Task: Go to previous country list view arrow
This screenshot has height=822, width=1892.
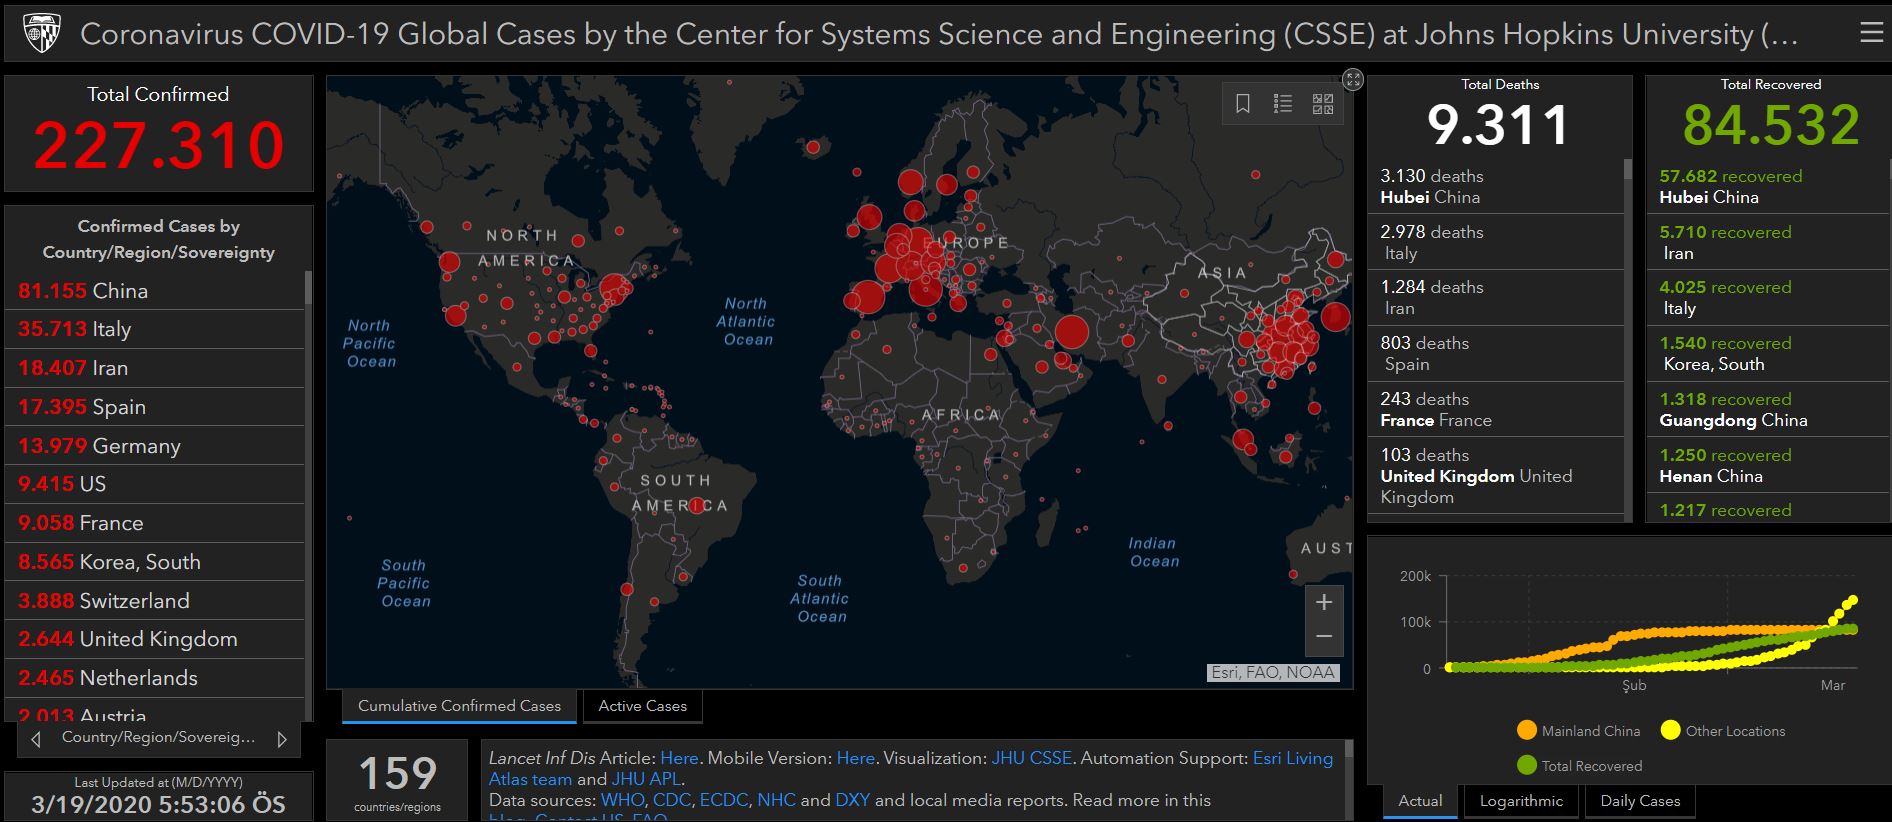Action: point(36,739)
